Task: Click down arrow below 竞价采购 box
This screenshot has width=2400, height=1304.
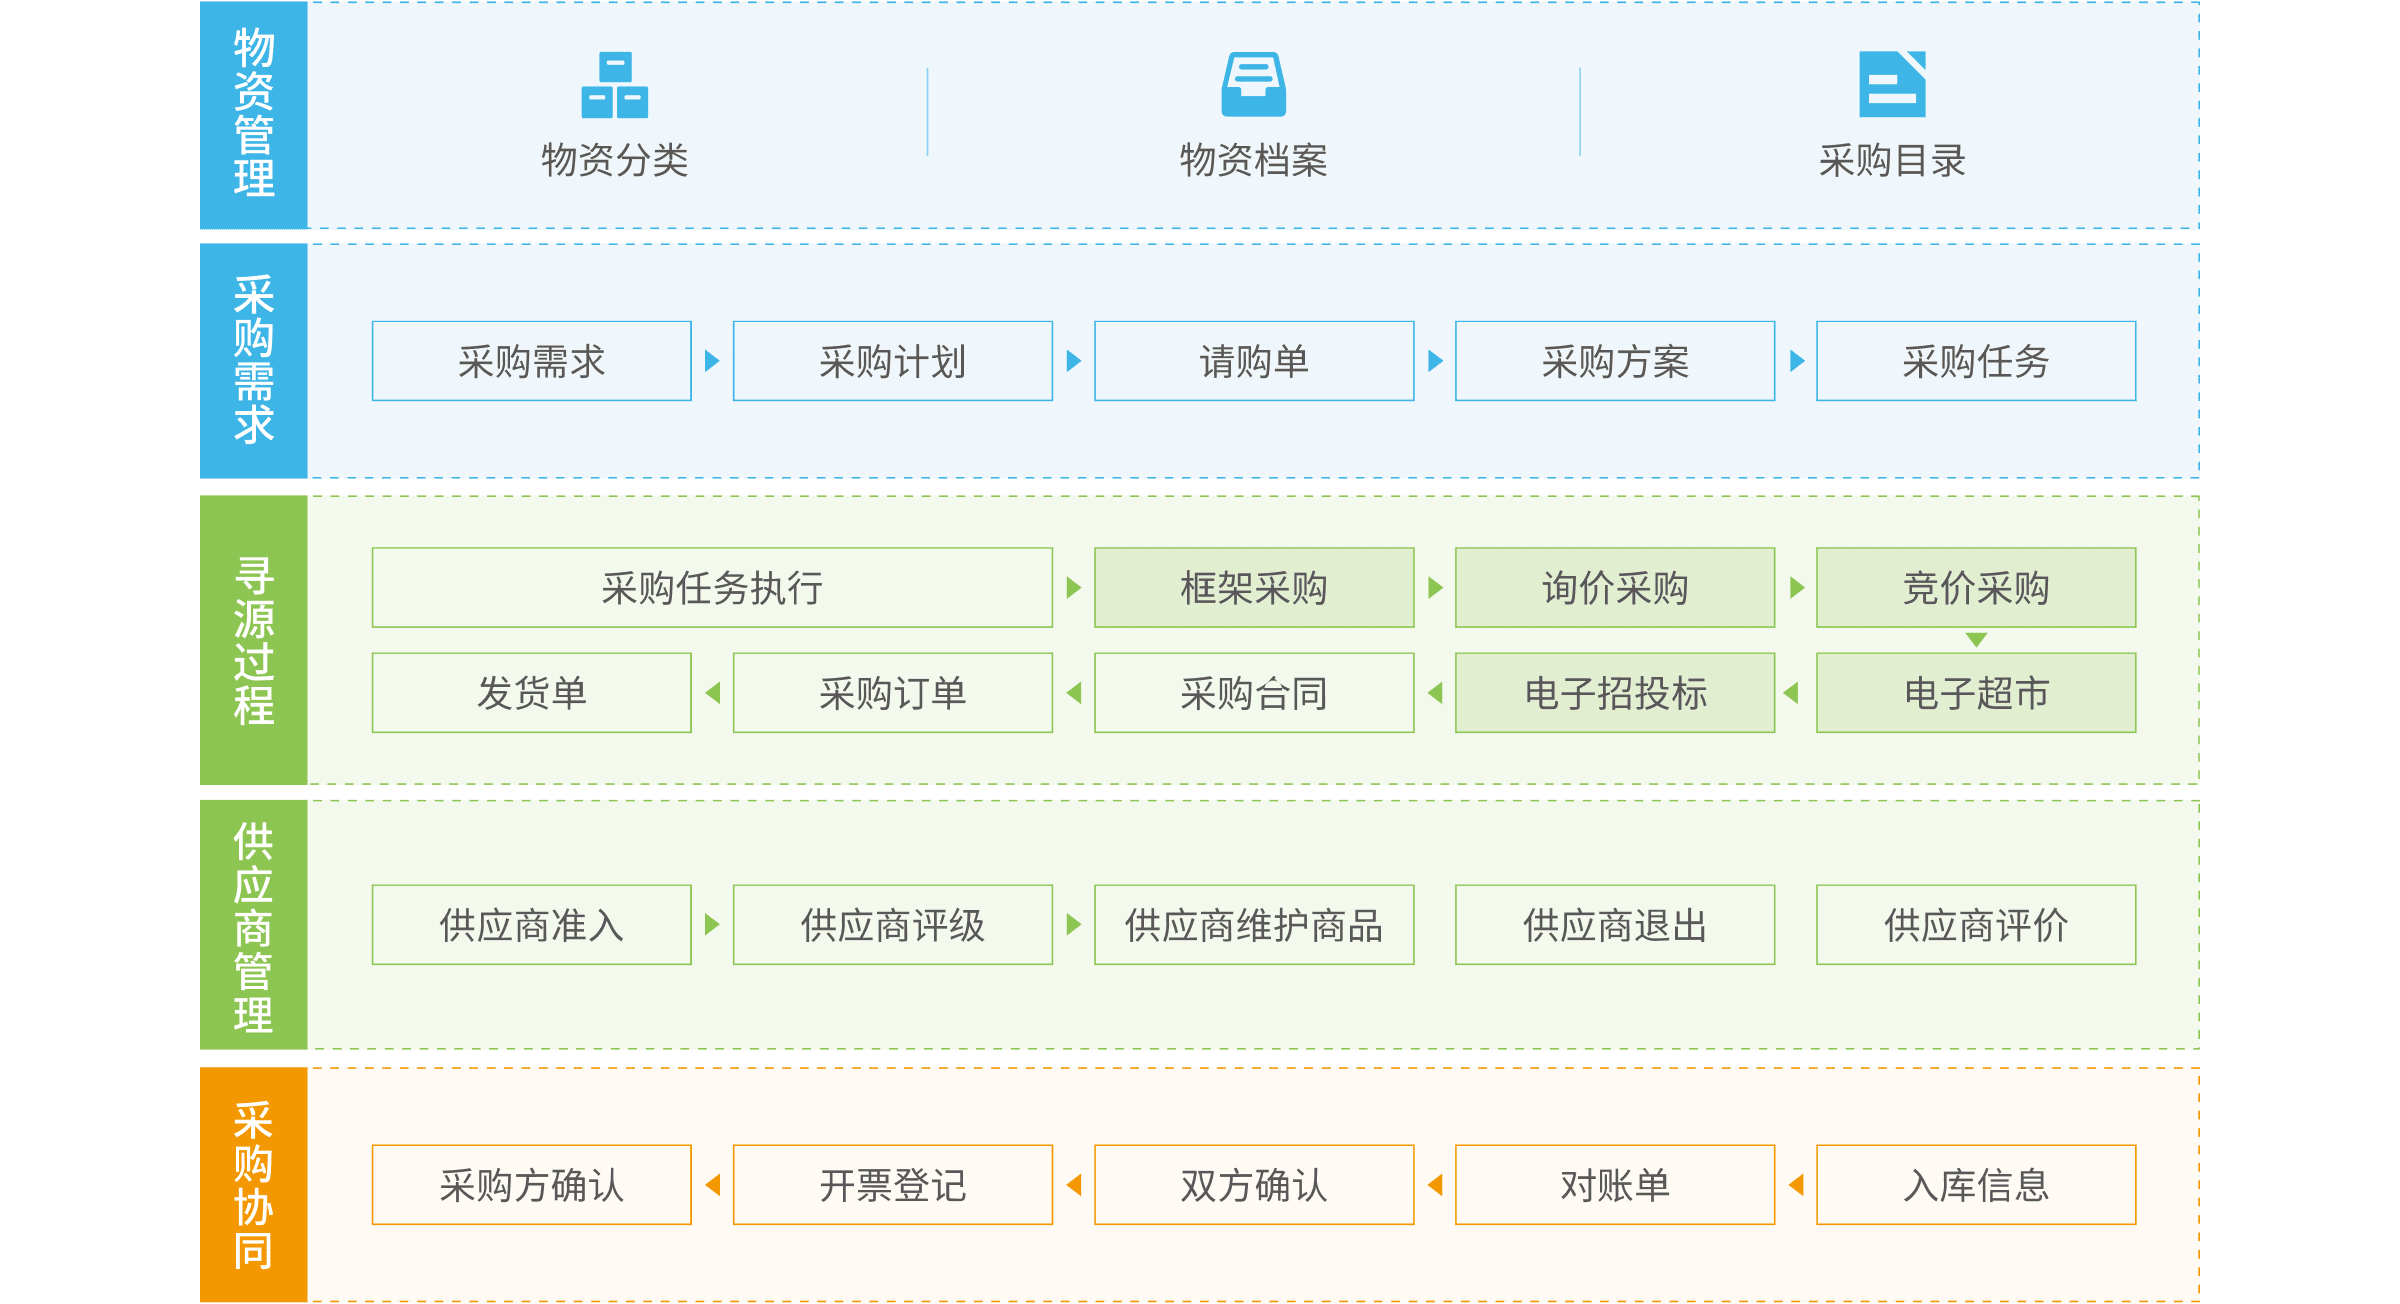Action: point(1976,640)
